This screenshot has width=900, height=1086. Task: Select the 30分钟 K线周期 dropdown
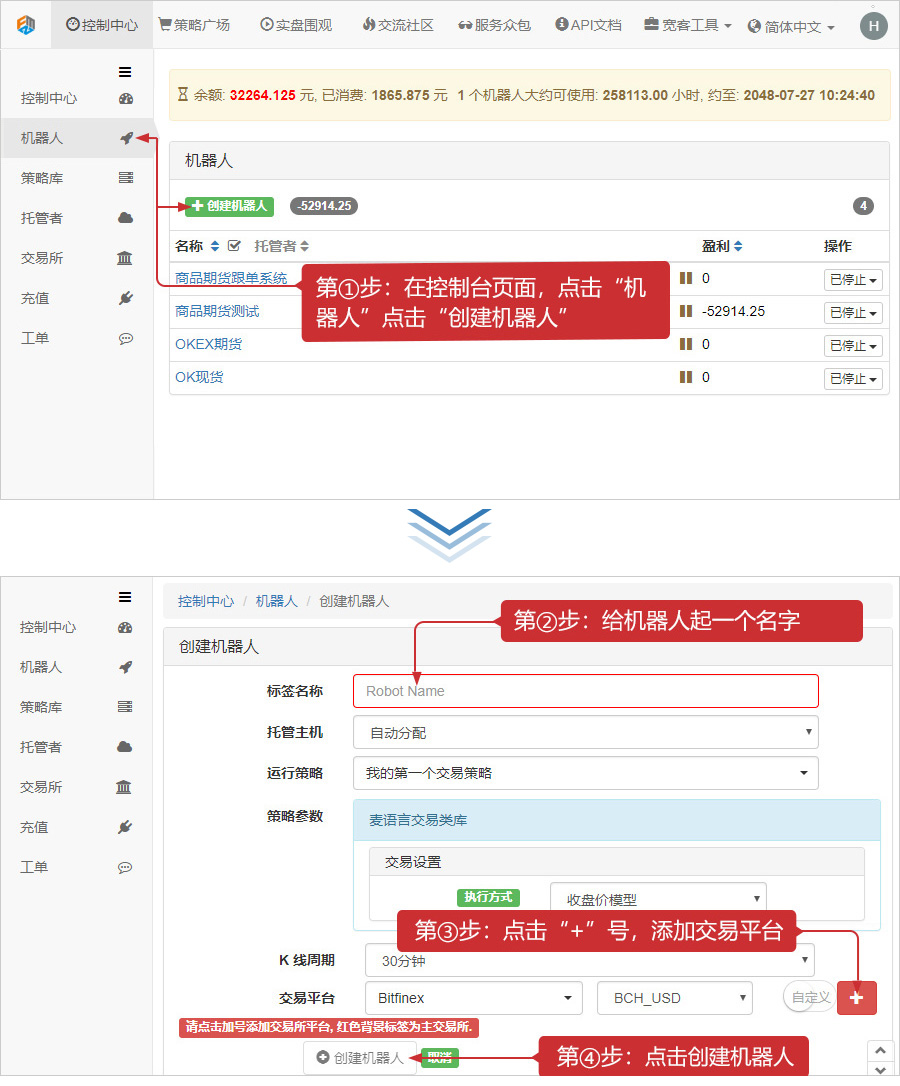pos(590,960)
